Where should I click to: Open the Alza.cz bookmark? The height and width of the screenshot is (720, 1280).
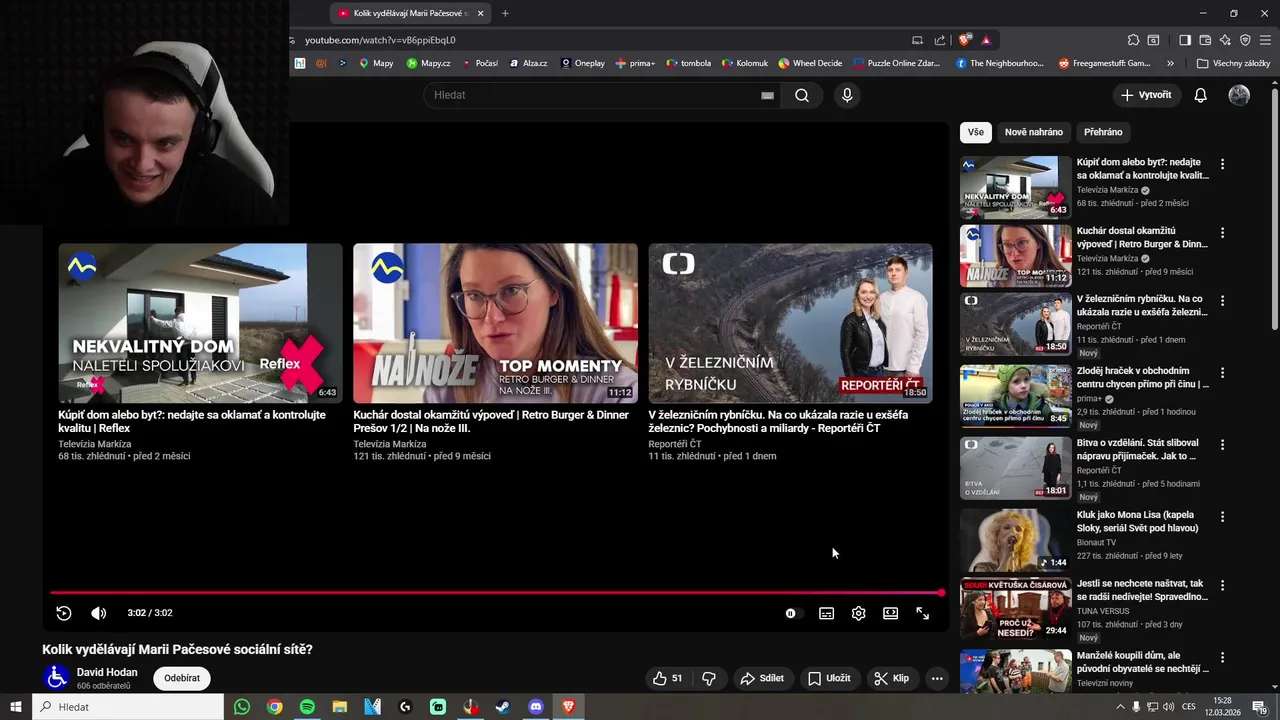pos(528,63)
